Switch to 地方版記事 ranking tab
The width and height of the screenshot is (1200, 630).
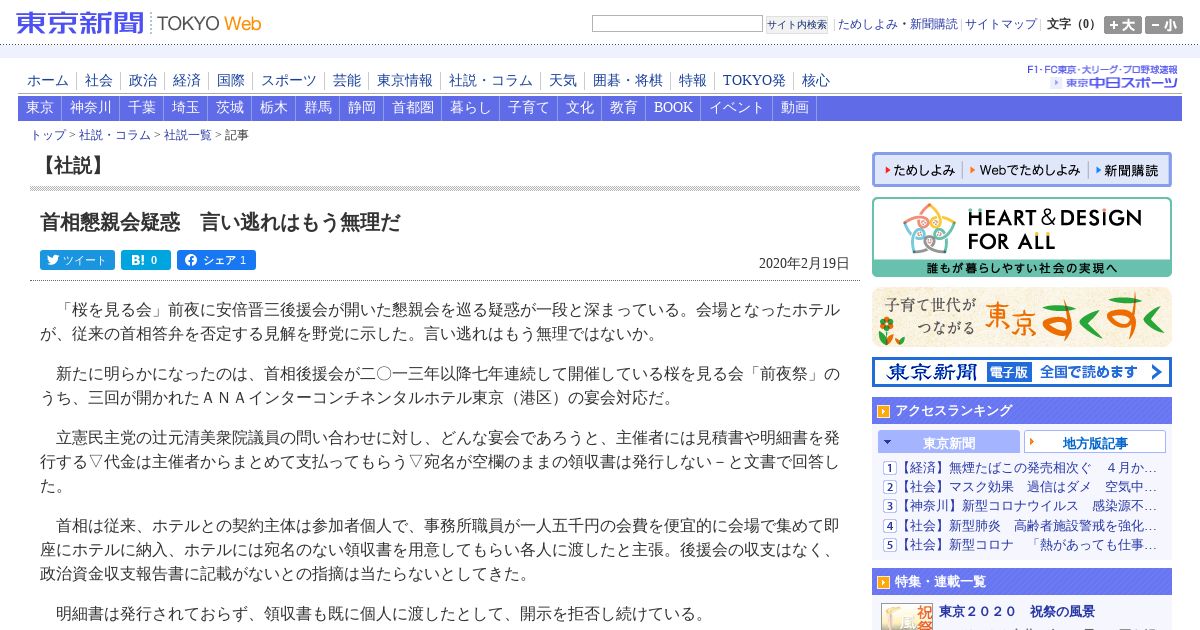(x=1095, y=442)
